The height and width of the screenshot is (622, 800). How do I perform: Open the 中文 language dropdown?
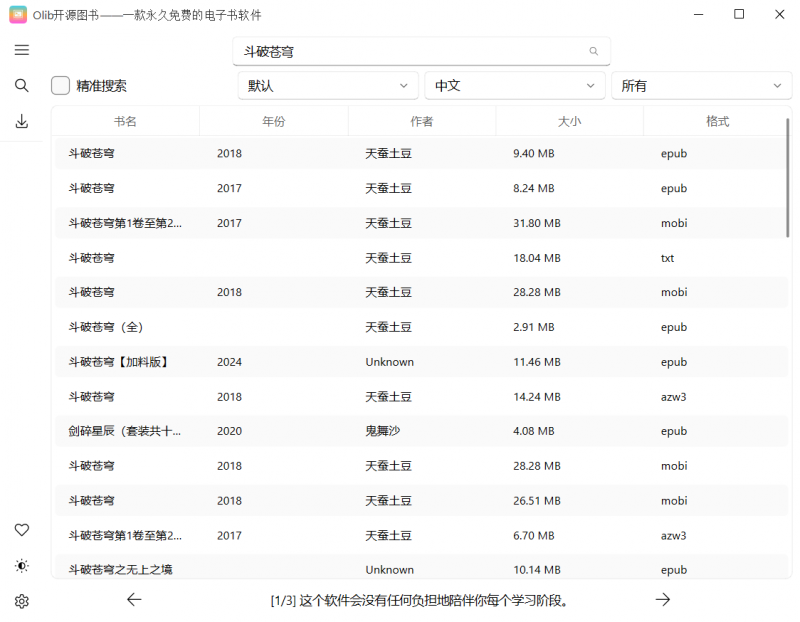point(514,85)
